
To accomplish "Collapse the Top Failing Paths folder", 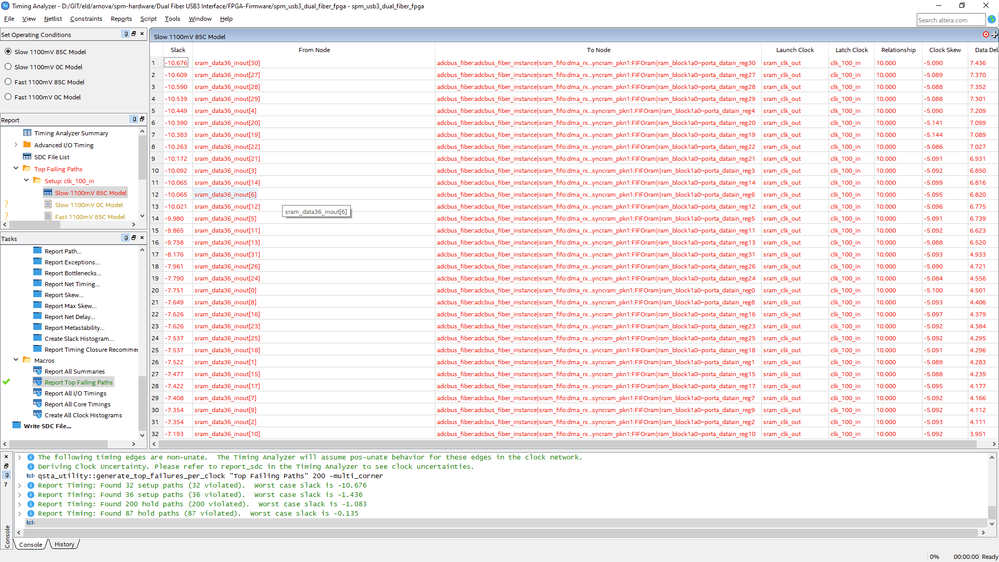I will (15, 169).
